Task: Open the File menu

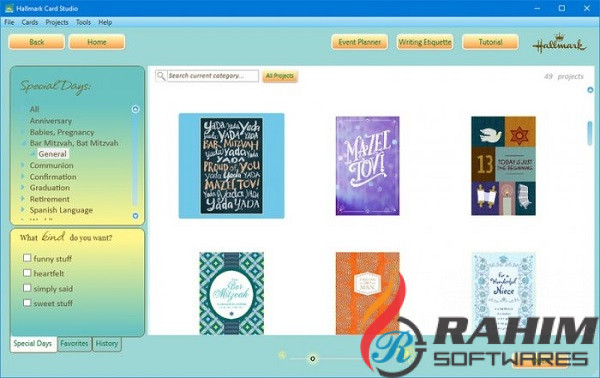Action: pyautogui.click(x=9, y=22)
